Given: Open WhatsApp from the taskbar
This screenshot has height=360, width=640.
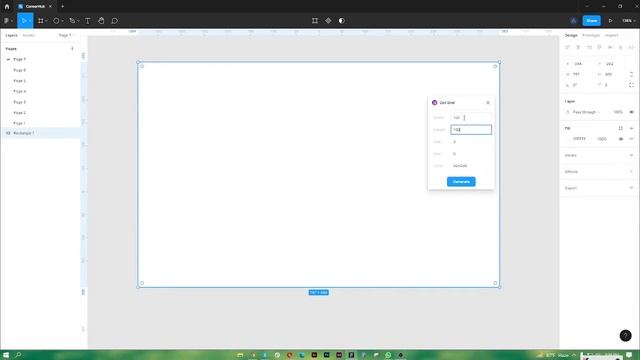Looking at the screenshot, I should pyautogui.click(x=388, y=355).
